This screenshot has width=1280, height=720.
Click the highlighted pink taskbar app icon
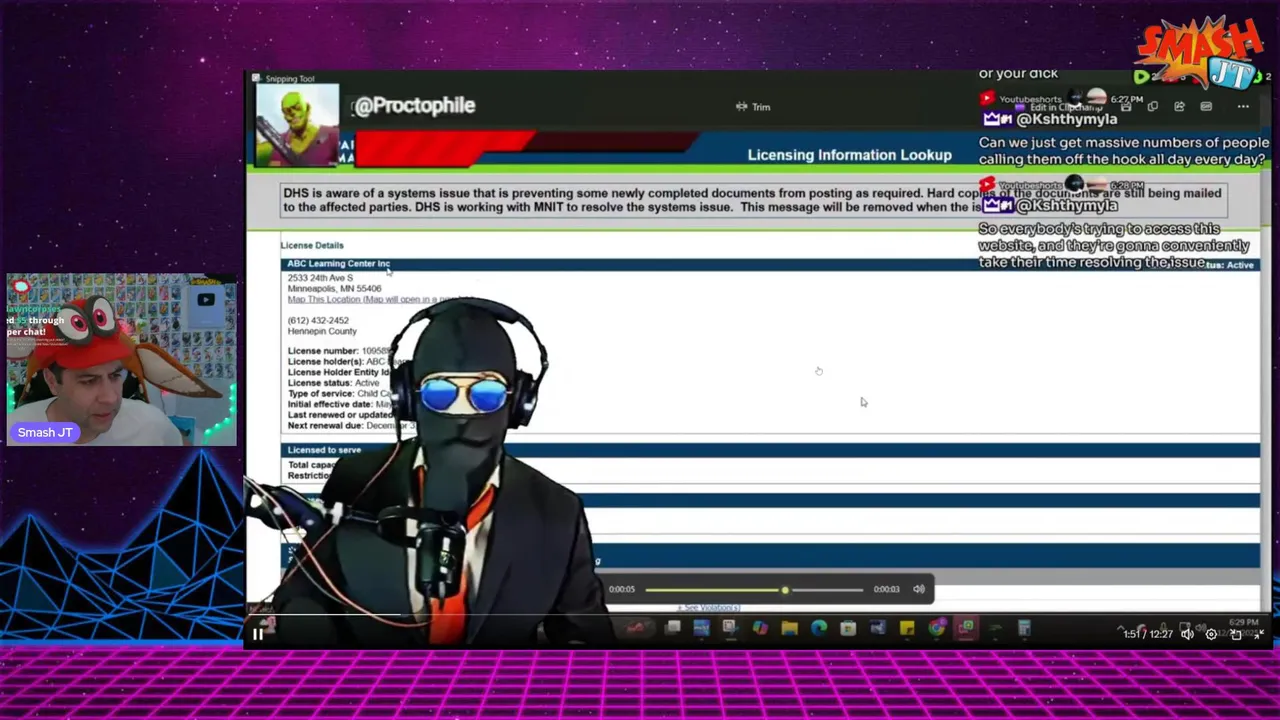tap(966, 628)
